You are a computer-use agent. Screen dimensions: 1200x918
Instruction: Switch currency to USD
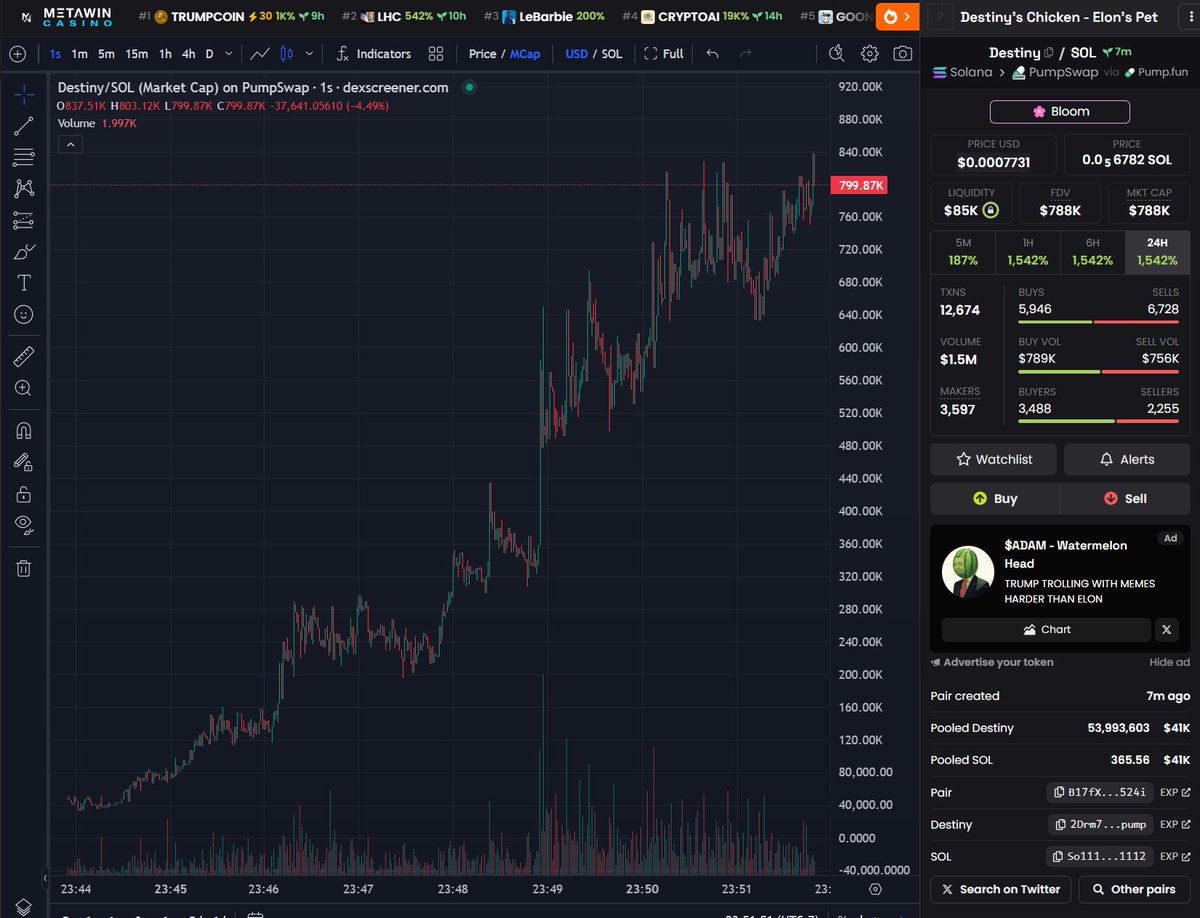tap(576, 54)
